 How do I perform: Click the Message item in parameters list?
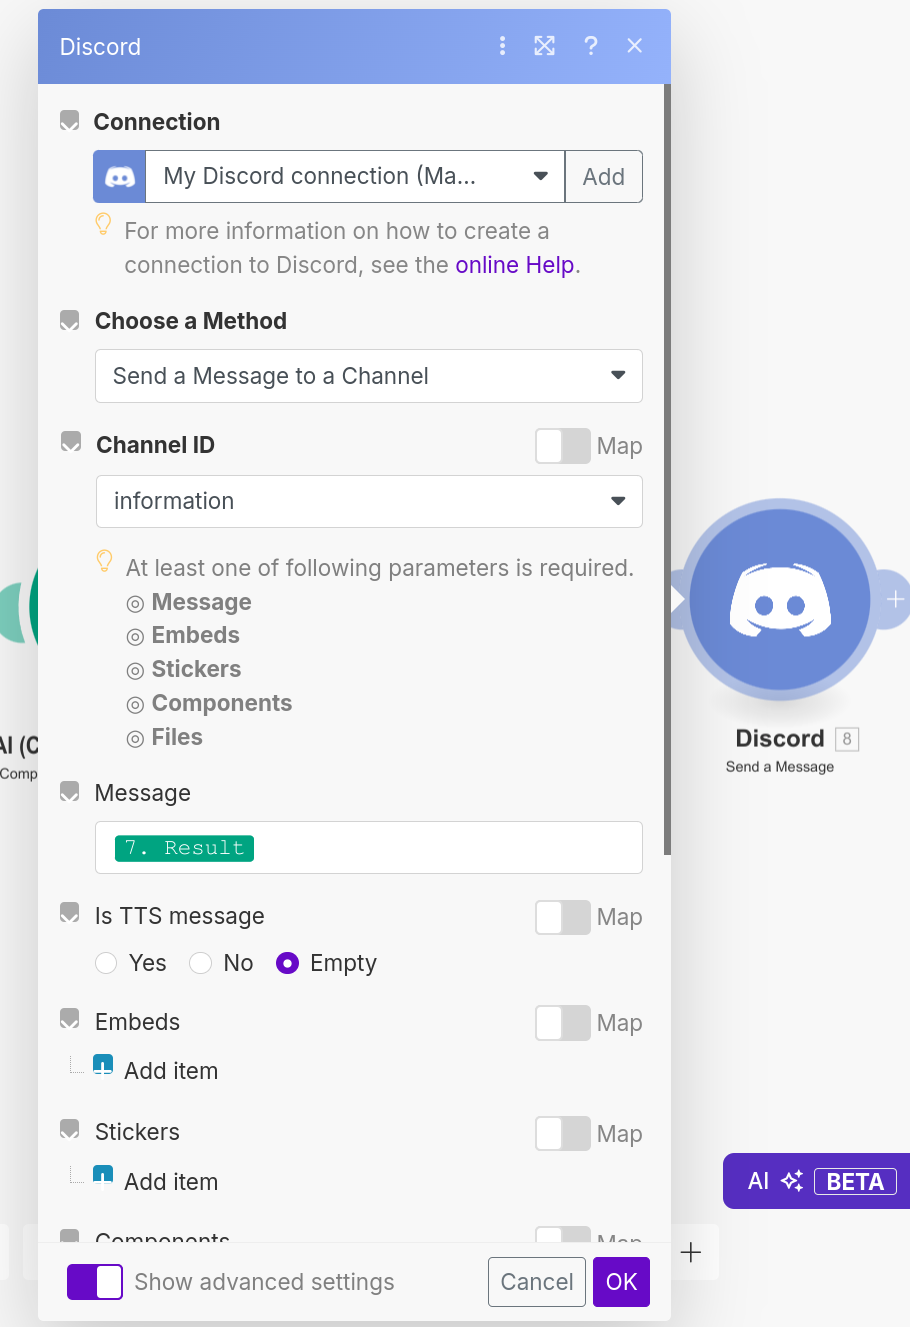201,602
